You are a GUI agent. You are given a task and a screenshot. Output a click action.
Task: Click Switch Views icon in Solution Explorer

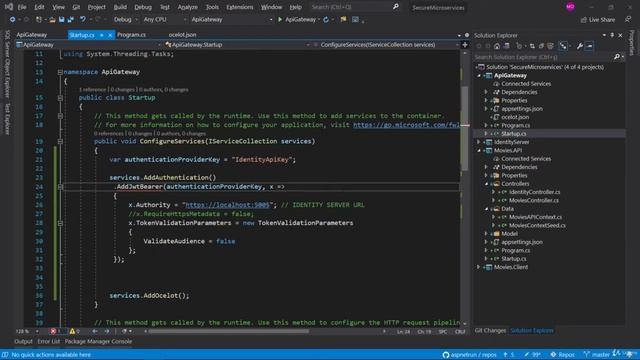coord(506,46)
